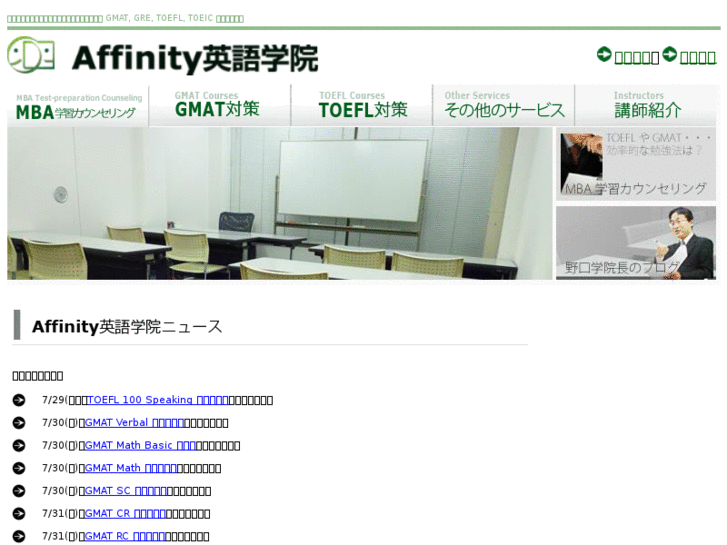Click arrow bullet beside GMAT Math Basic entry
Image resolution: width=727 pixels, height=545 pixels.
19,445
